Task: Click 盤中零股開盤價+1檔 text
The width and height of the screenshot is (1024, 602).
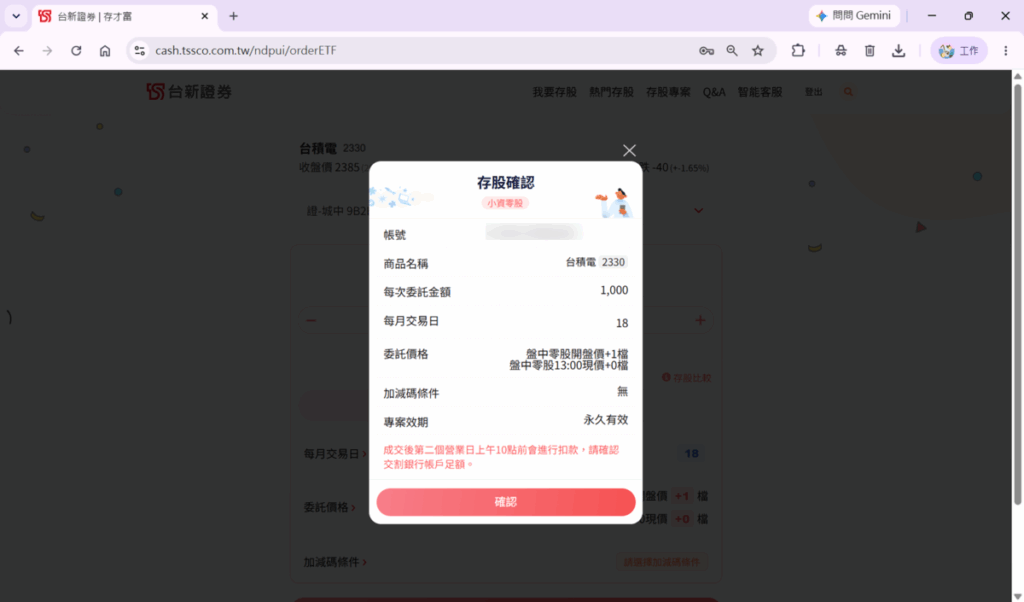Action: pyautogui.click(x=577, y=353)
